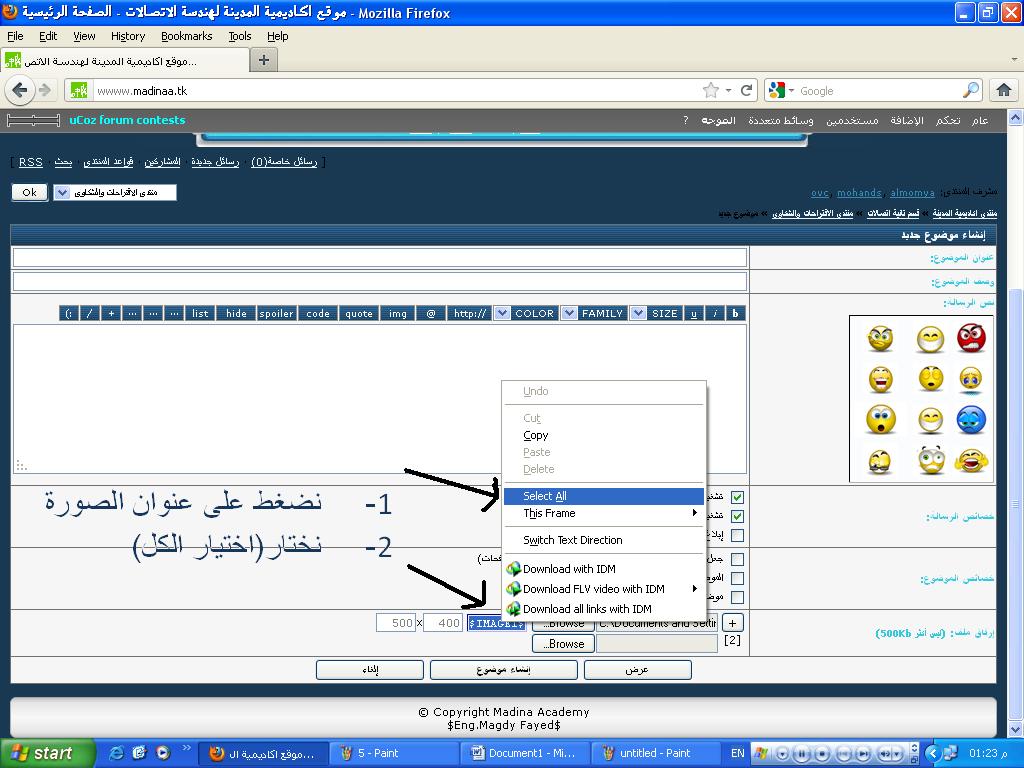
Task: Click the @ email button
Action: coord(431,313)
